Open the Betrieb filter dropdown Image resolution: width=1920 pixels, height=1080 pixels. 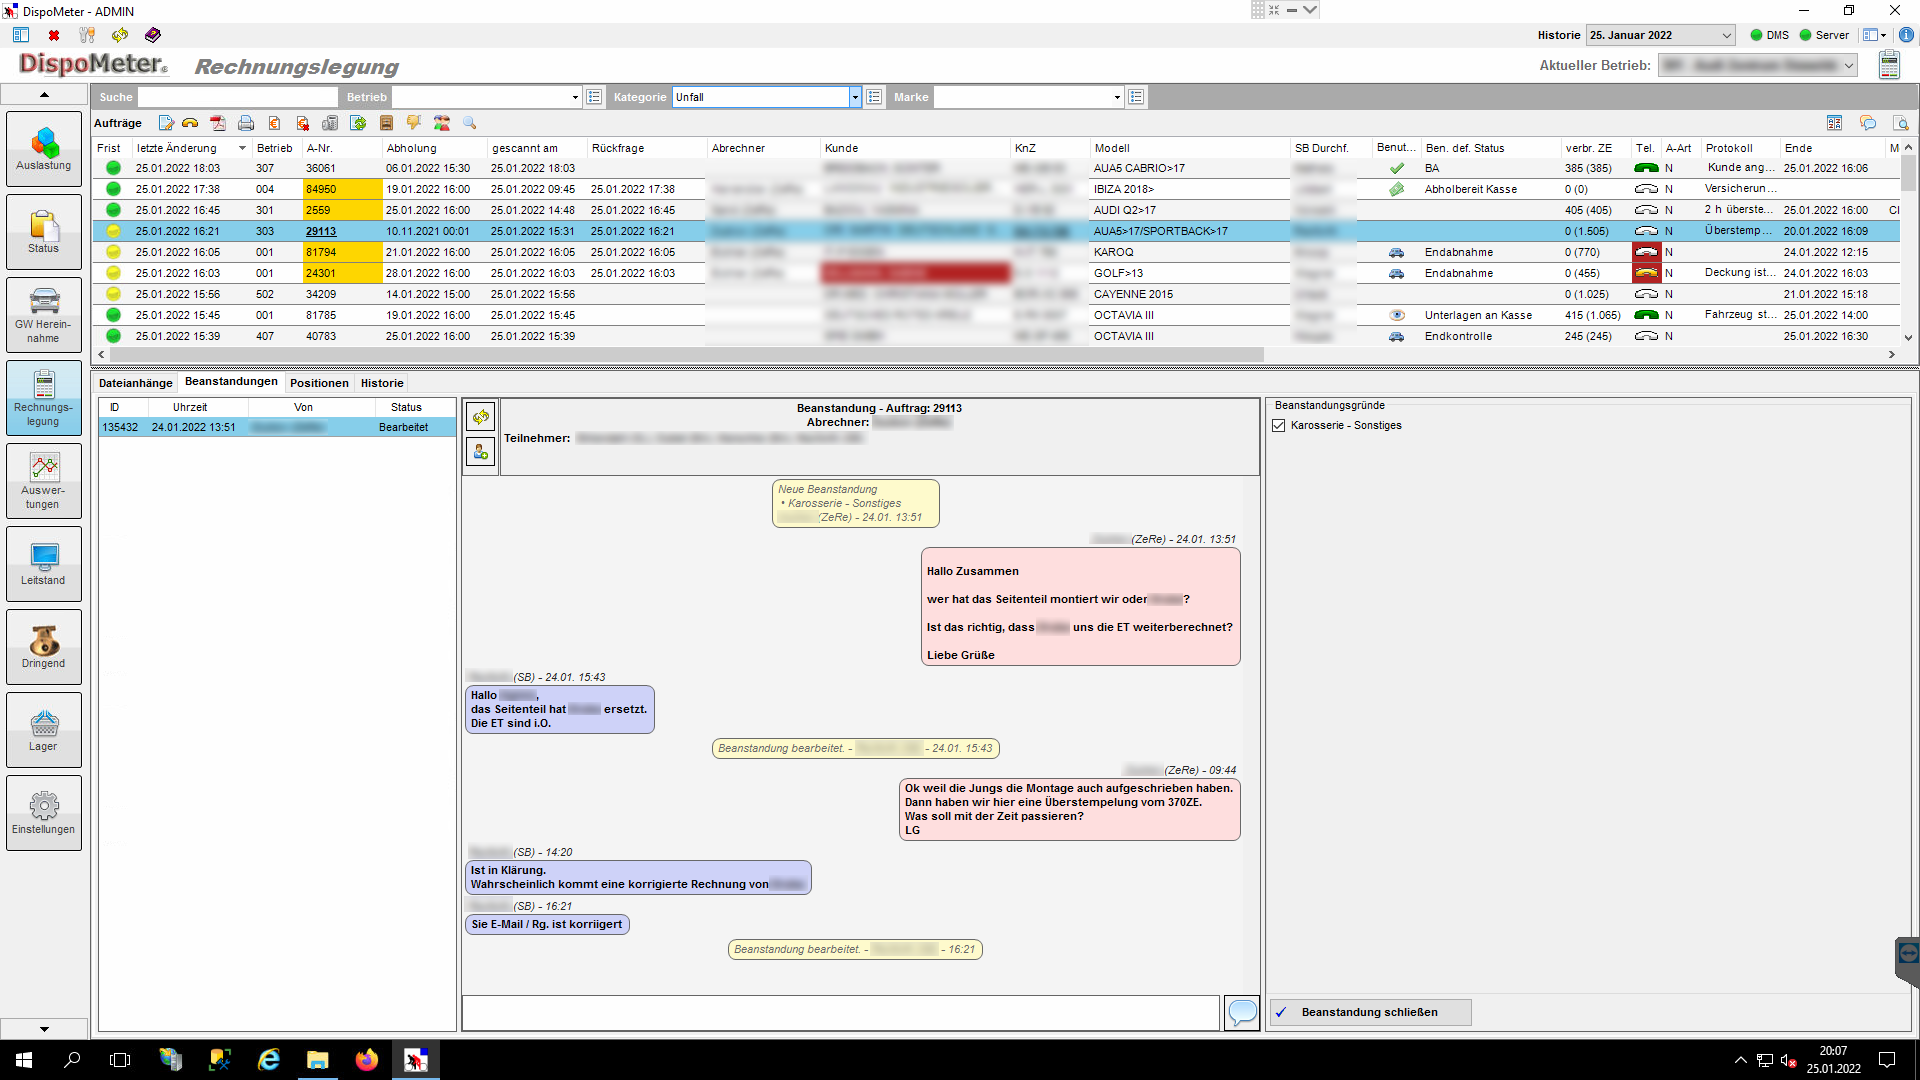575,97
